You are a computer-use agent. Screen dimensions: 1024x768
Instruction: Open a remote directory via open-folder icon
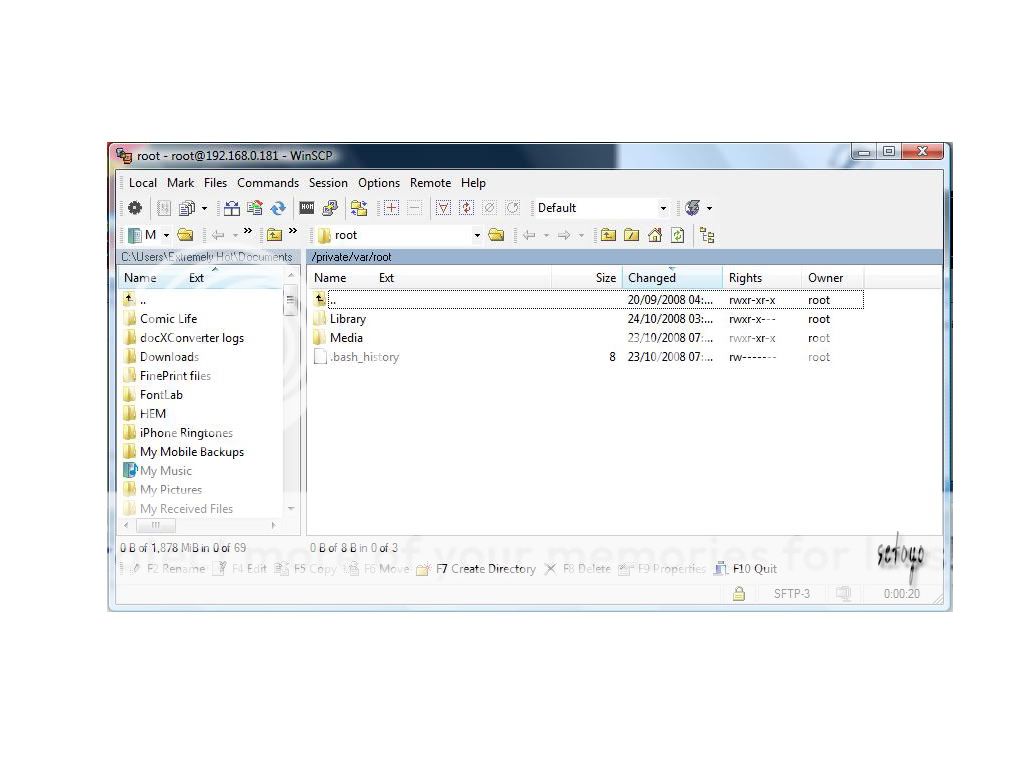pos(497,236)
